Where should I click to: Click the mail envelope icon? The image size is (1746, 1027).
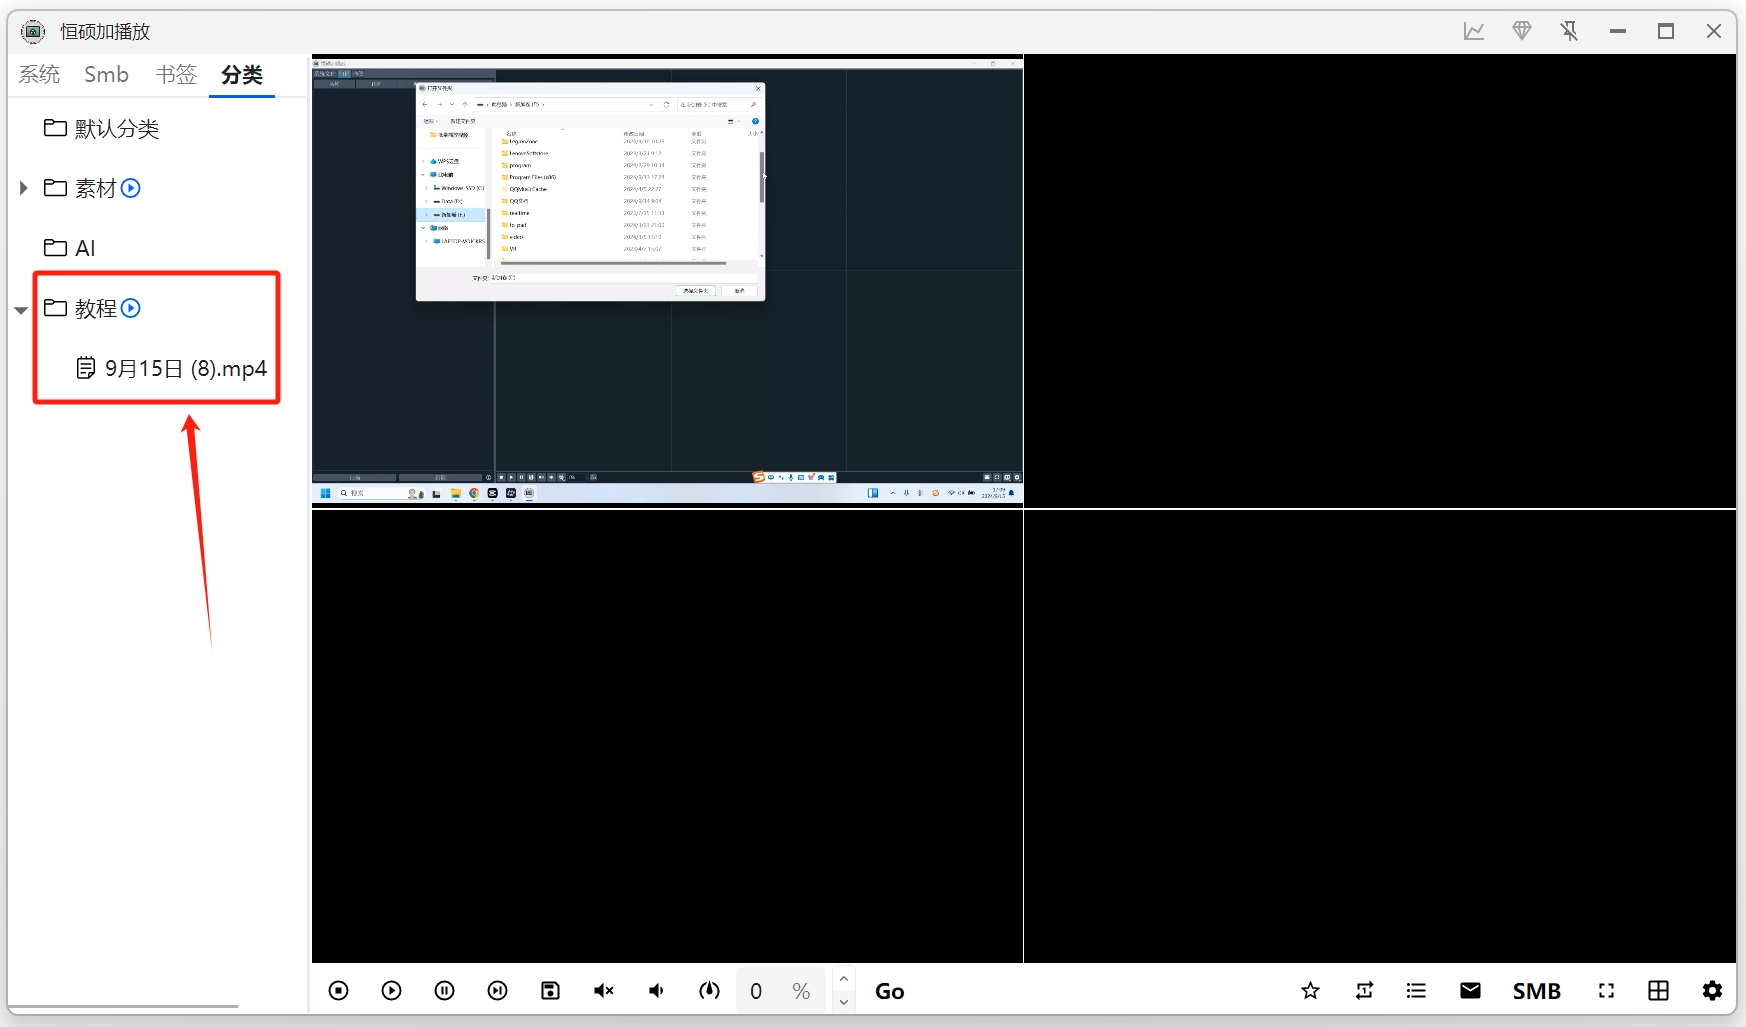click(x=1470, y=991)
